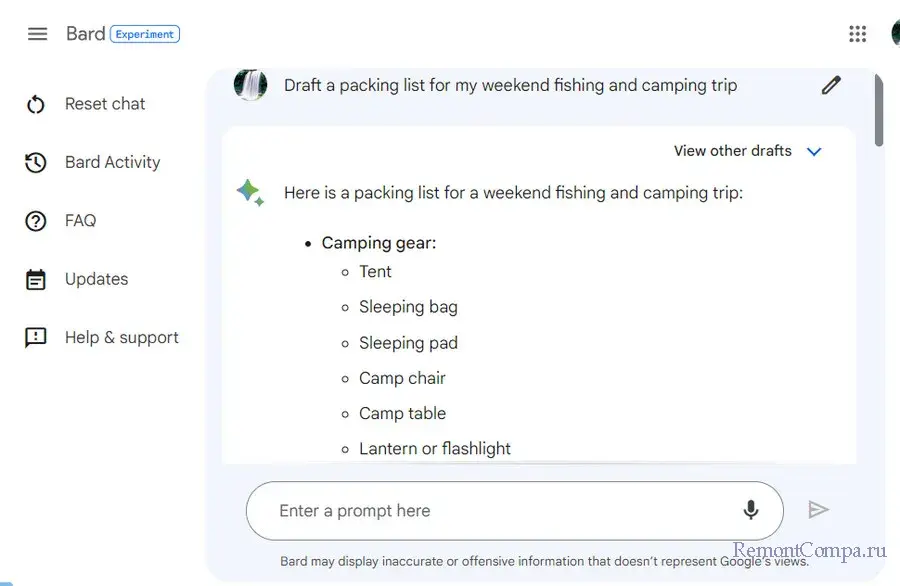
Task: Click the Experiment badge
Action: (145, 34)
